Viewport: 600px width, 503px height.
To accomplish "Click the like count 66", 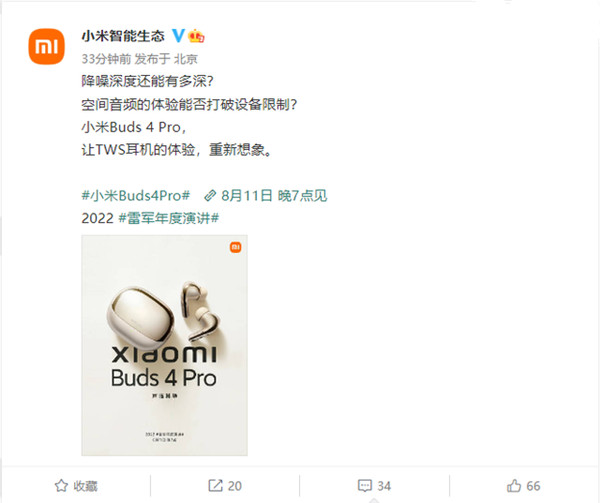I will (533, 486).
